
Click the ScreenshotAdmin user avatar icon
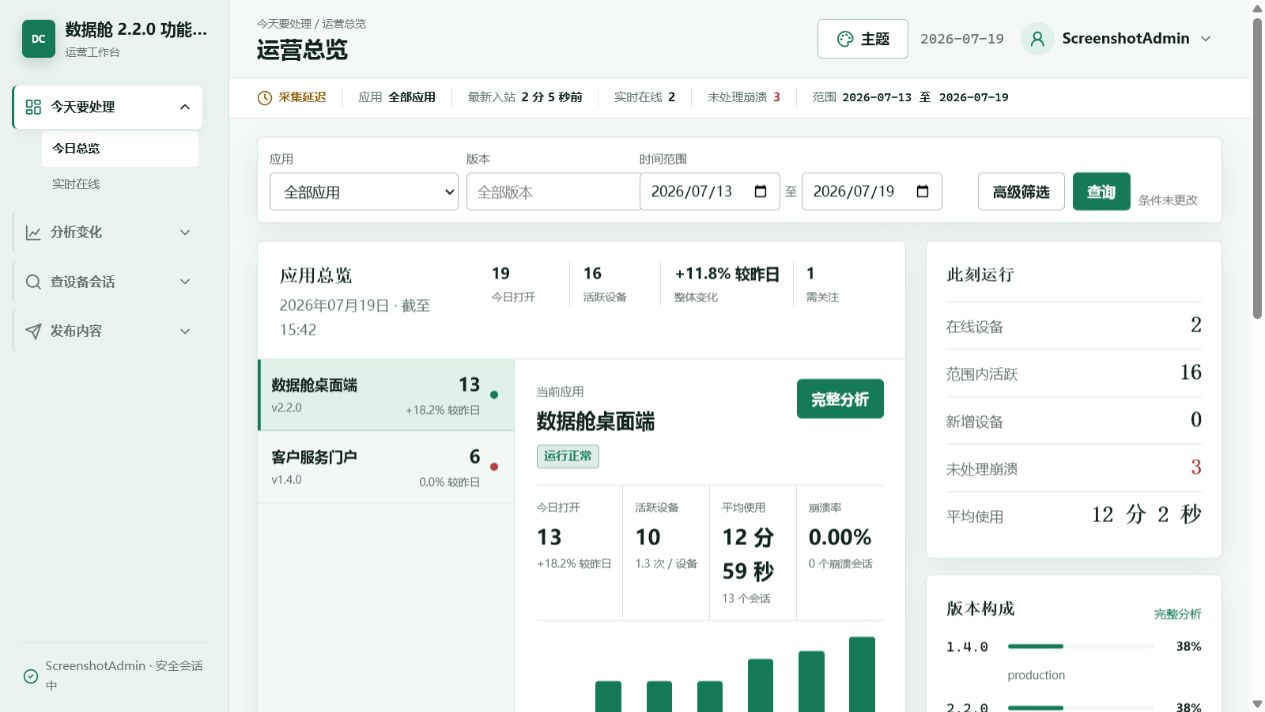point(1037,39)
